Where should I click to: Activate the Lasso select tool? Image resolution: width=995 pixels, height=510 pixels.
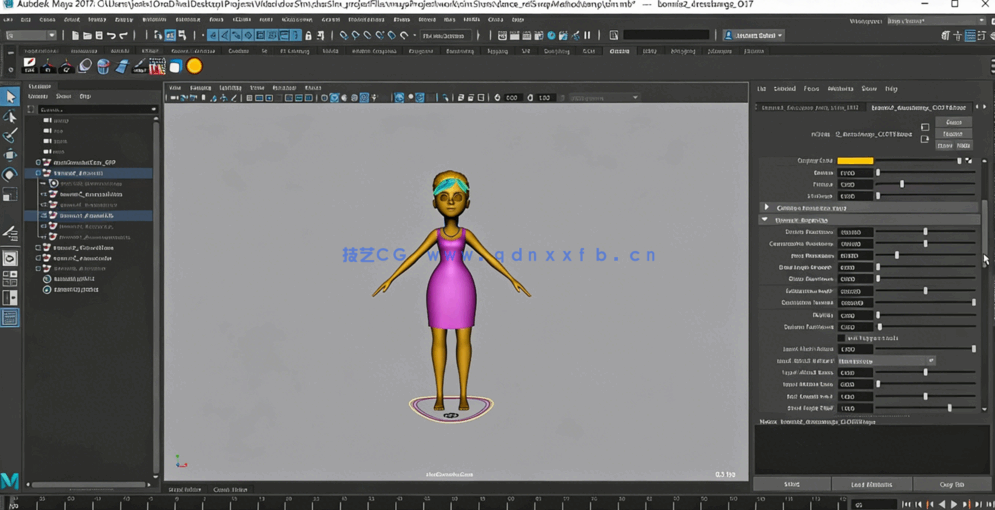pyautogui.click(x=10, y=116)
